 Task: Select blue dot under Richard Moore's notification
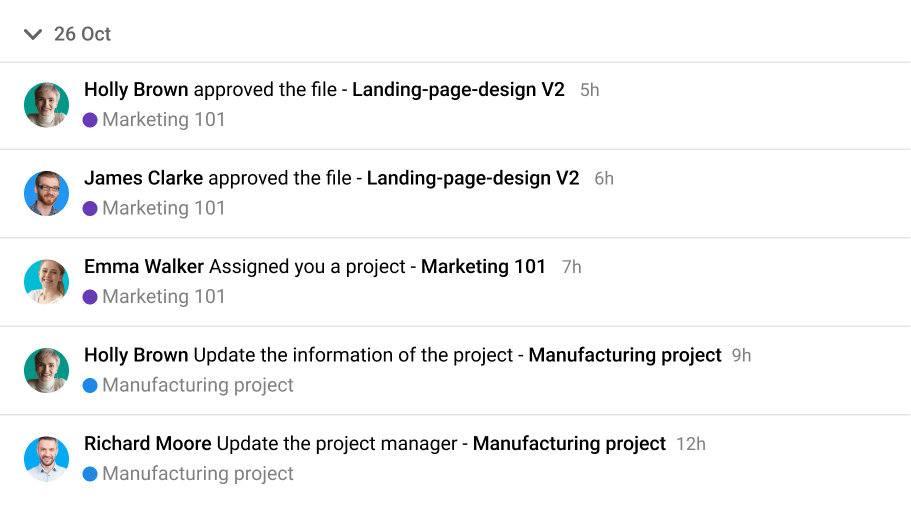coord(90,474)
